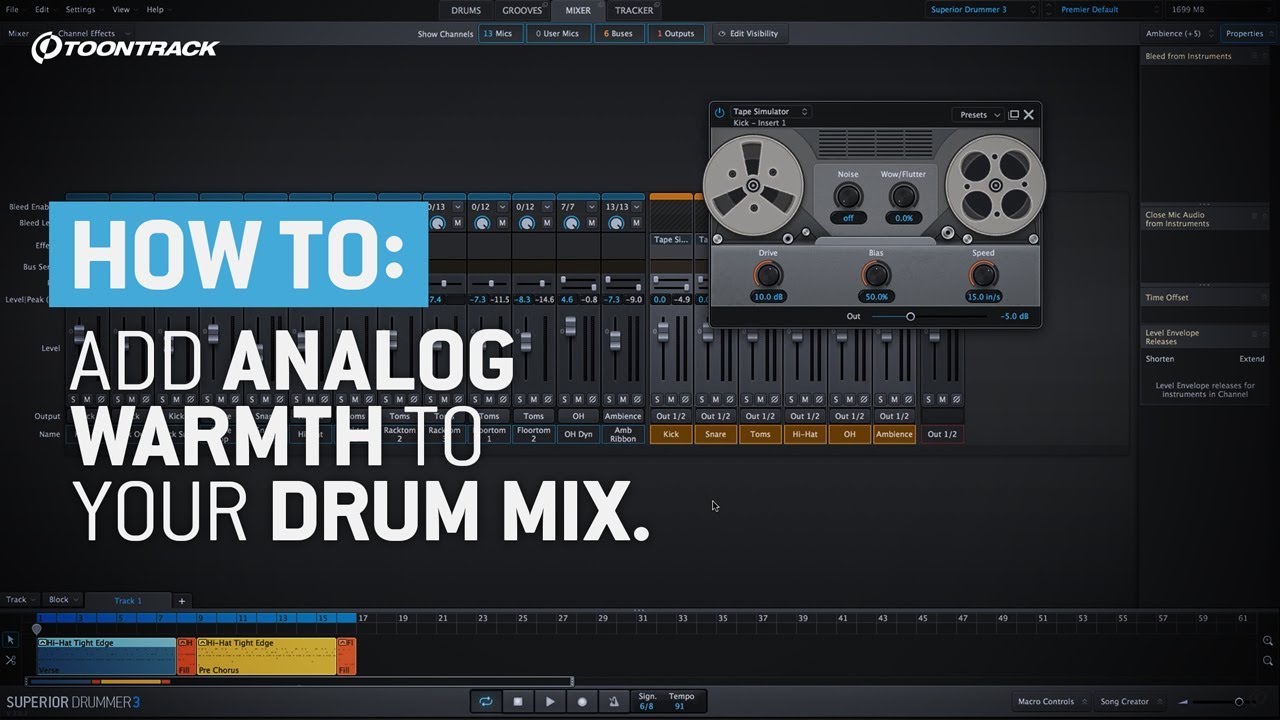The image size is (1280, 720).
Task: Click the master volume slider at bottom right
Action: [1239, 702]
